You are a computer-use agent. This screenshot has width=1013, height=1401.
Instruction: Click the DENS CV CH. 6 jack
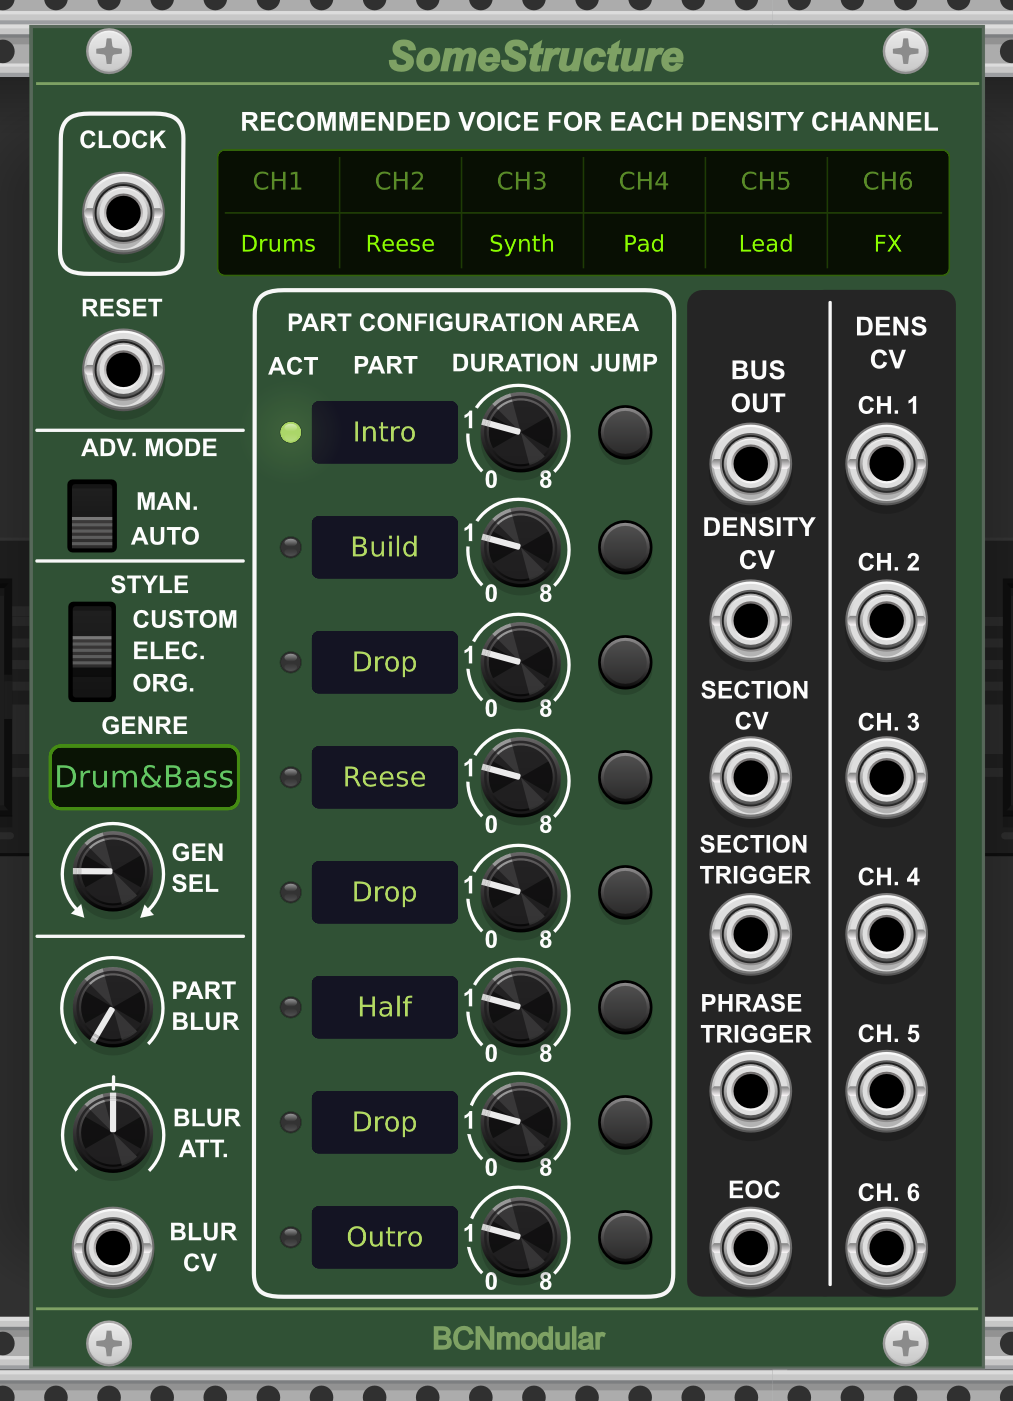(886, 1247)
